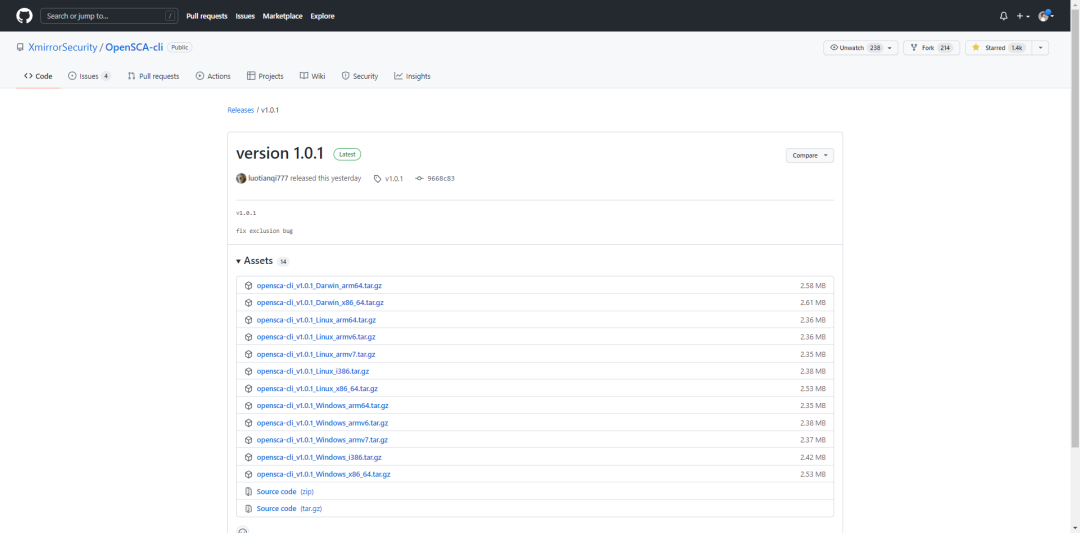Download Linux_armv7.tar.gz asset
1080x533 pixels.
(315, 354)
